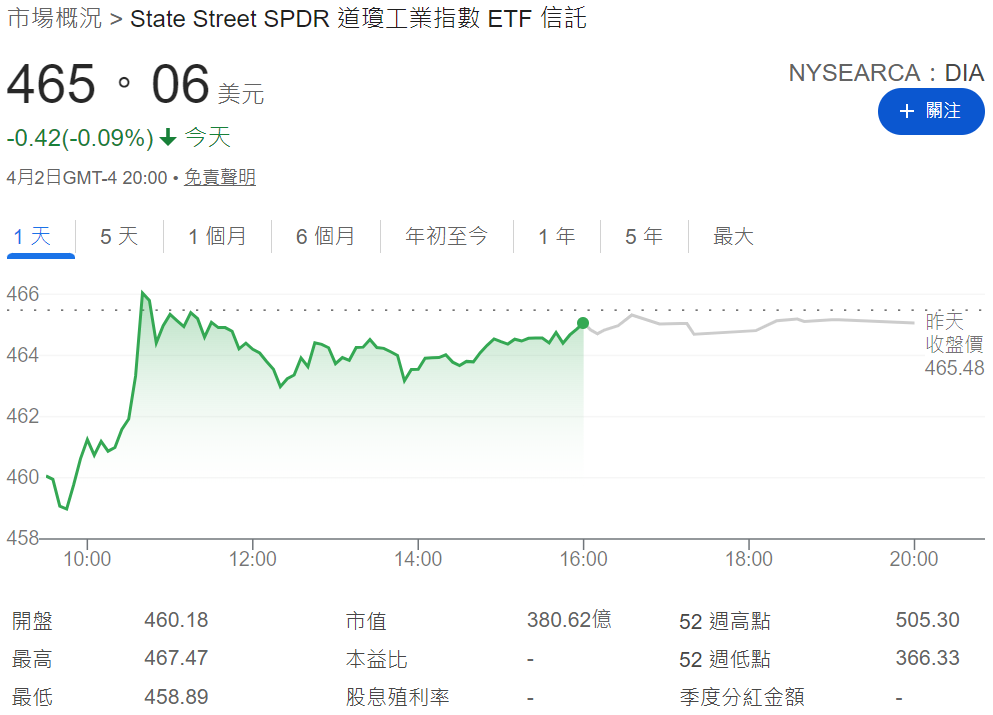The image size is (993, 715).
Task: Click the 昨天收盤價 465.48 label
Action: point(953,345)
